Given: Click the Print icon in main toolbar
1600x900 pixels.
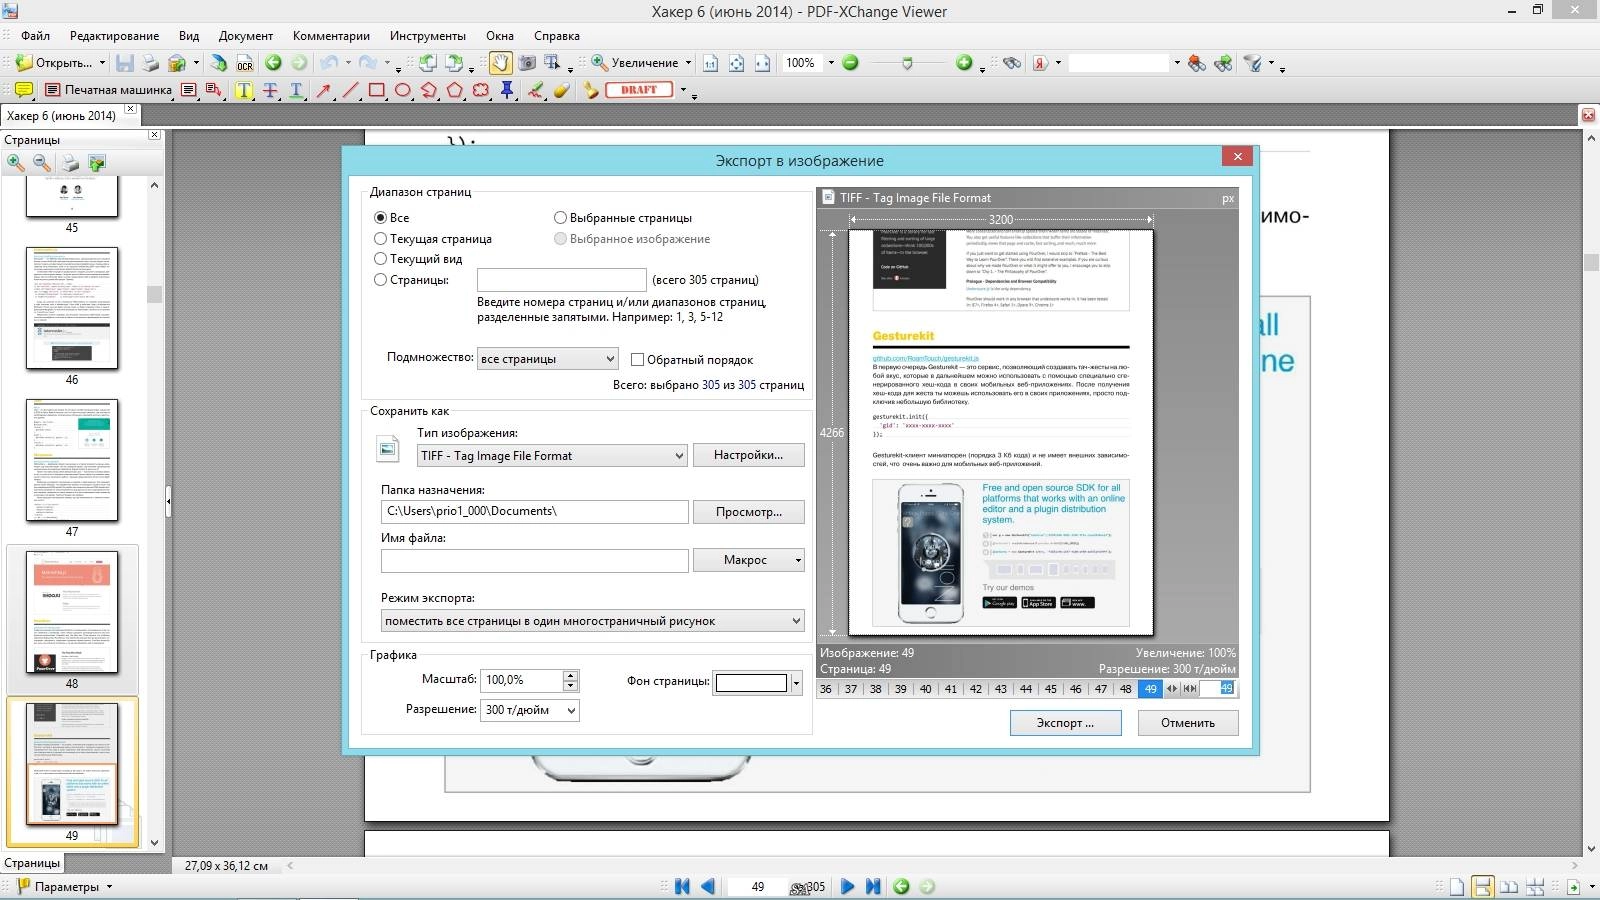Looking at the screenshot, I should coord(150,63).
